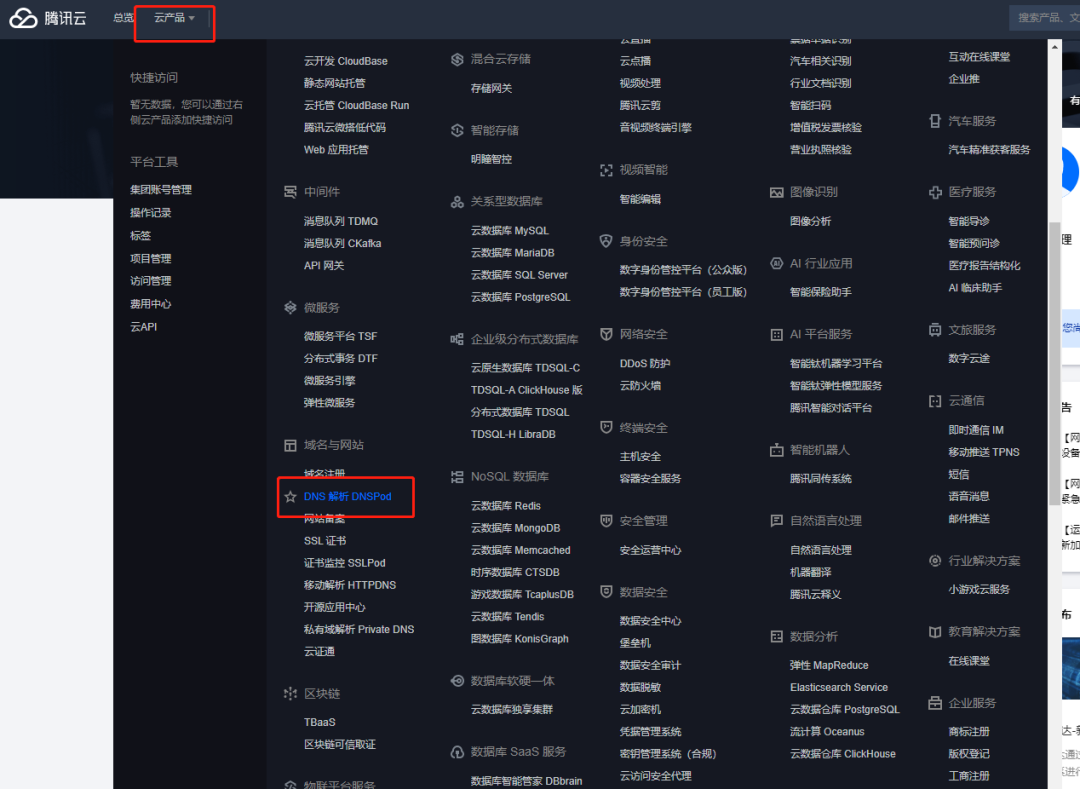This screenshot has width=1080, height=789.
Task: Click the NoSQL 数据库 category icon
Action: pyautogui.click(x=457, y=476)
